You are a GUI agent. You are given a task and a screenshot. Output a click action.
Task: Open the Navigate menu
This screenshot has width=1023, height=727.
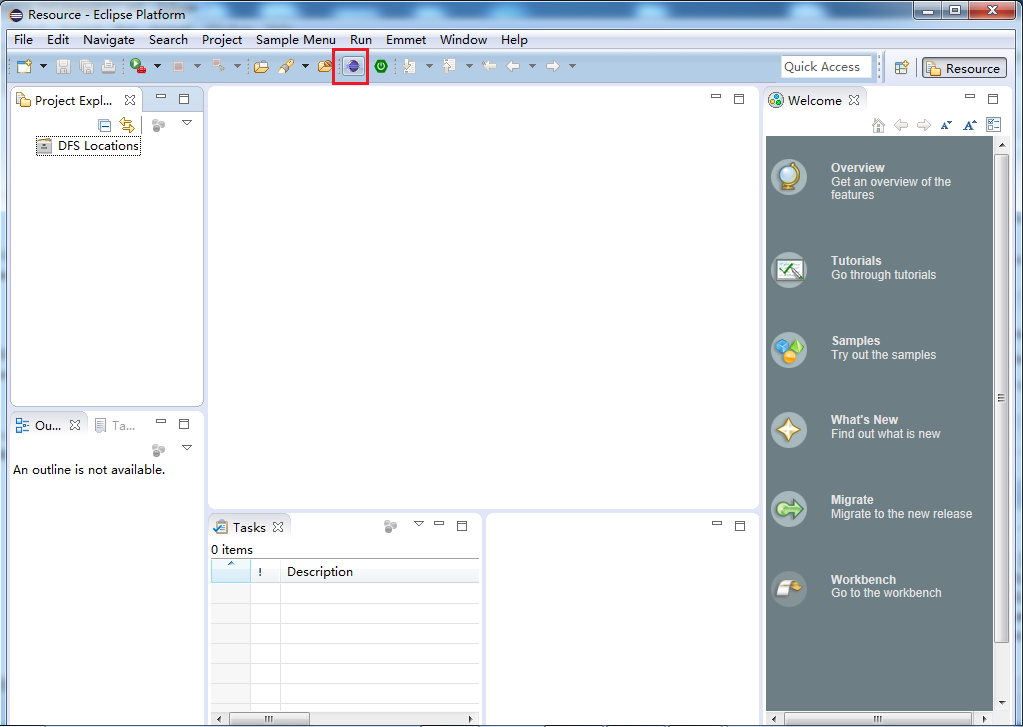[109, 40]
